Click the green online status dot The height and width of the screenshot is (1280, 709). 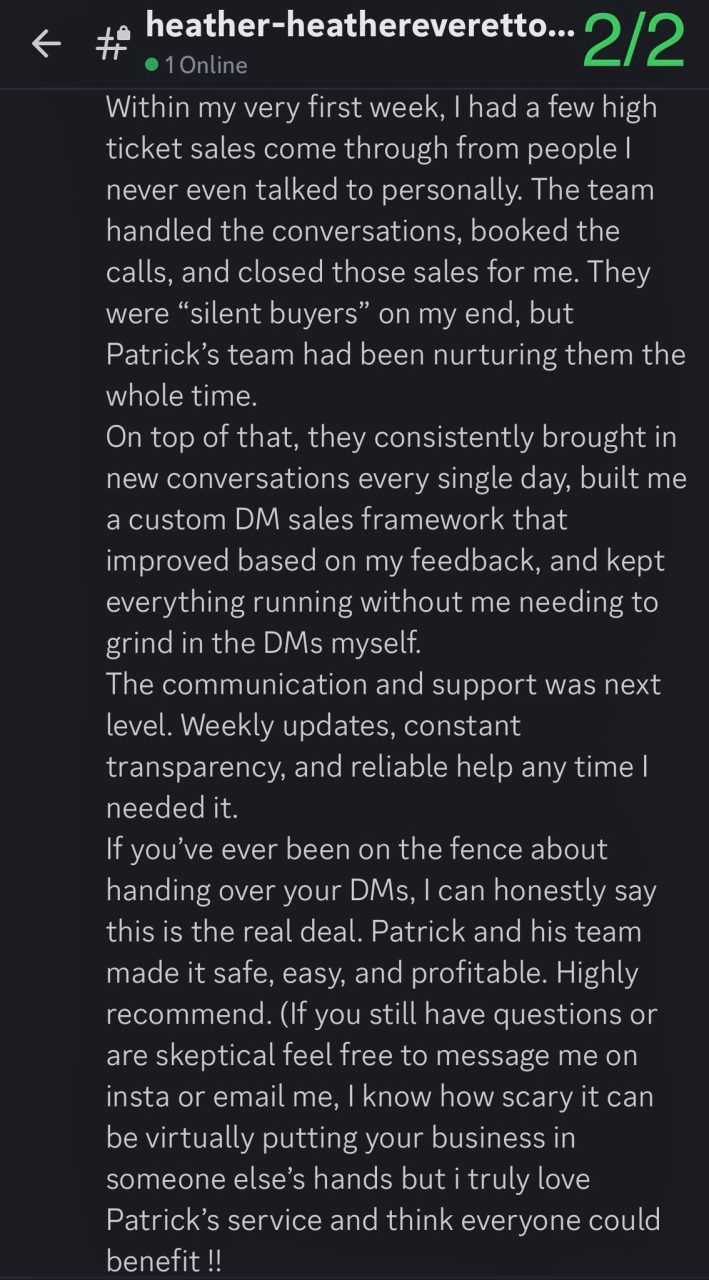151,65
